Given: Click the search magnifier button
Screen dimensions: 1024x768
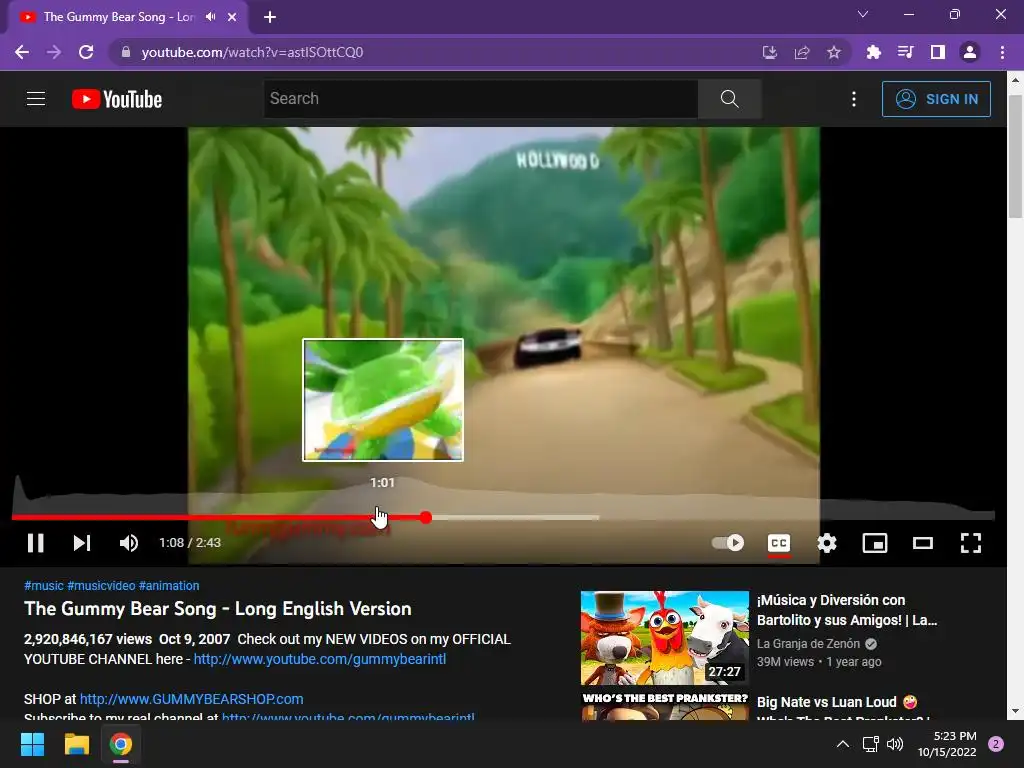Looking at the screenshot, I should tap(729, 99).
